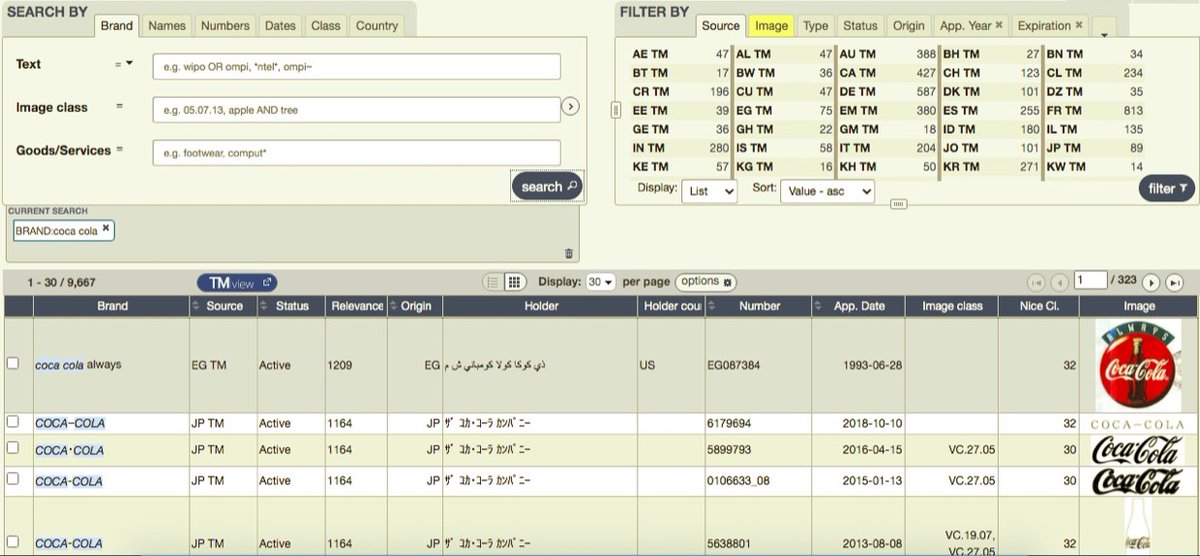Focus the Goods/Services input
1200x556 pixels.
[x=356, y=152]
